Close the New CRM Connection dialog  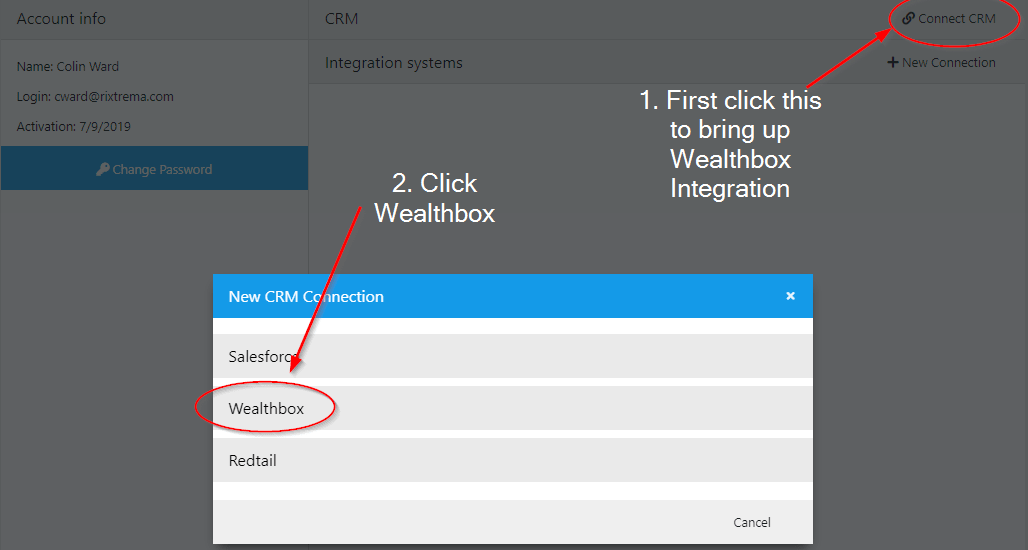pyautogui.click(x=790, y=296)
